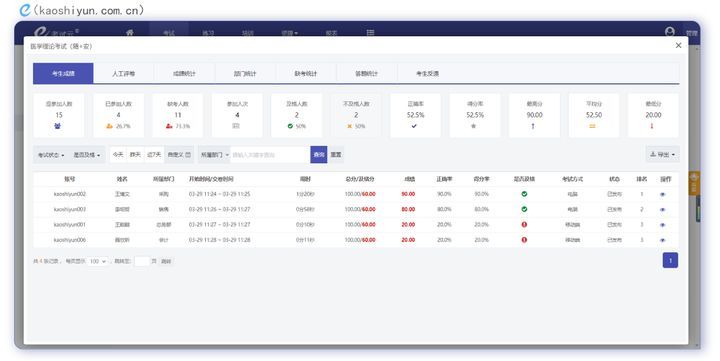This screenshot has height=361, width=720.
Task: Select account cell kaoshiyun001
Action: [x=70, y=225]
